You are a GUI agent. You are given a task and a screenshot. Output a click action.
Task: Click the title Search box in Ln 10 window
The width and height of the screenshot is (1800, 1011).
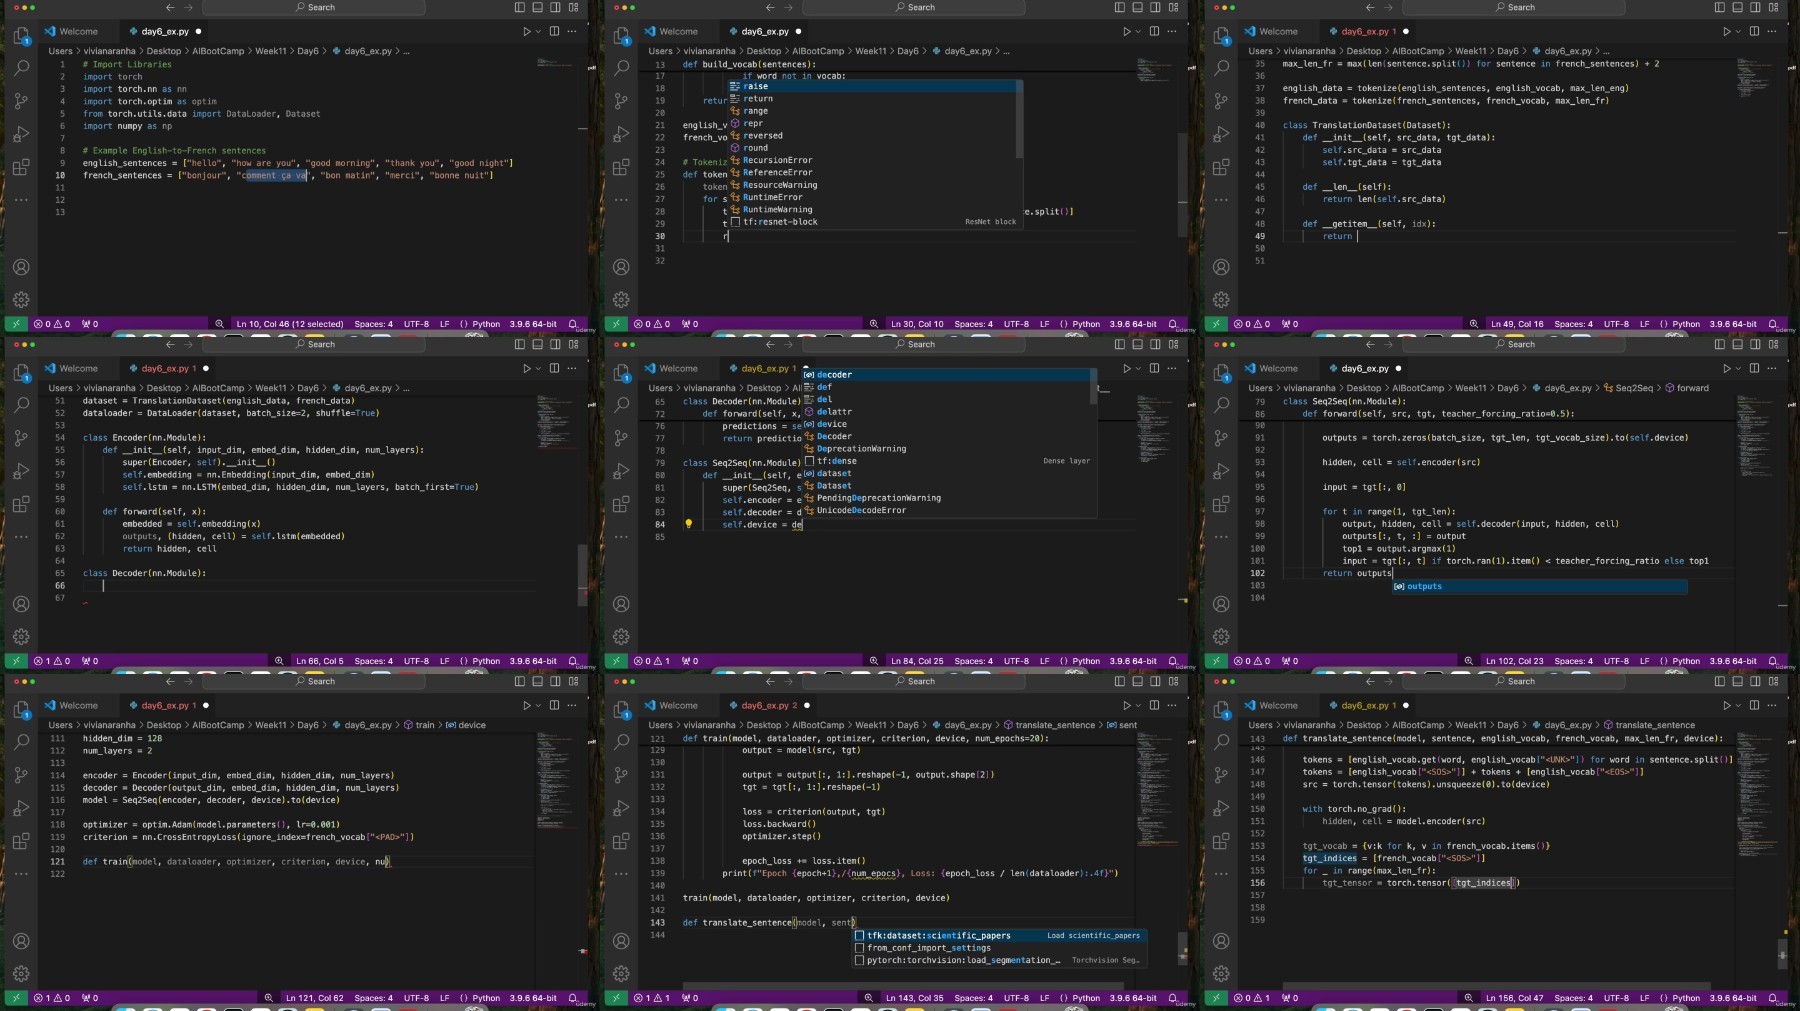(x=315, y=7)
